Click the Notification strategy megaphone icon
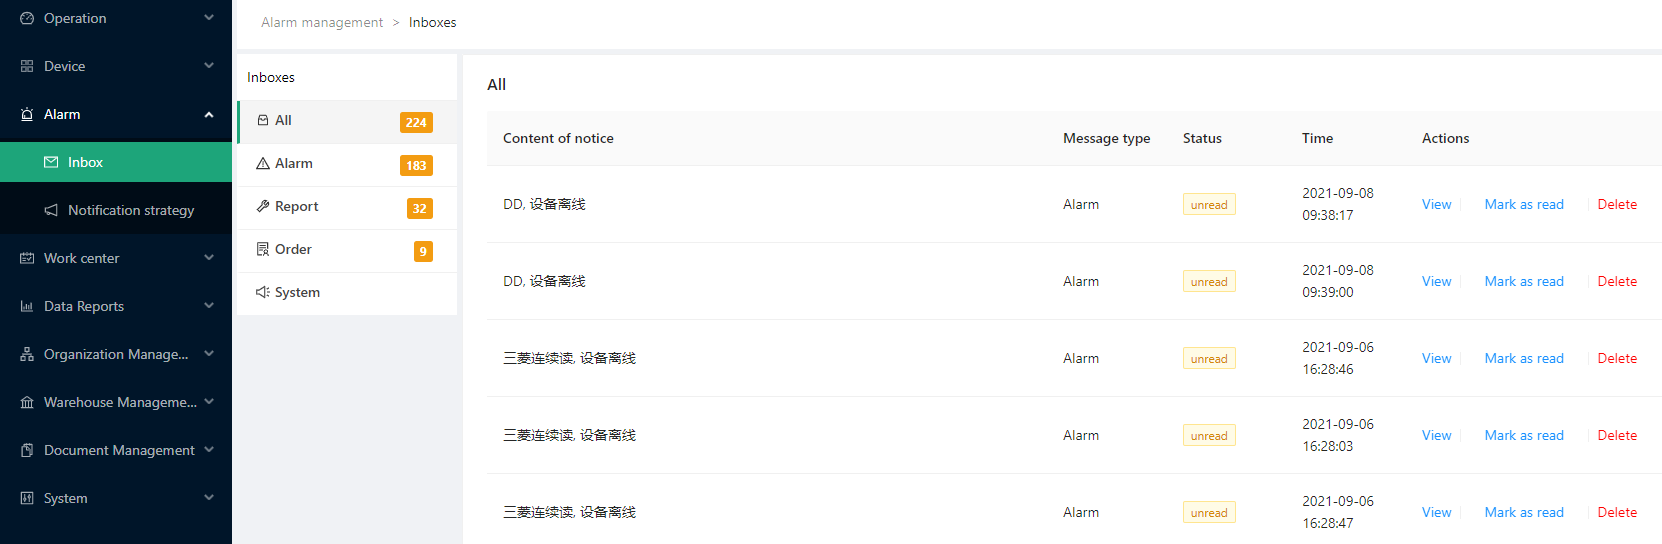 [x=51, y=210]
